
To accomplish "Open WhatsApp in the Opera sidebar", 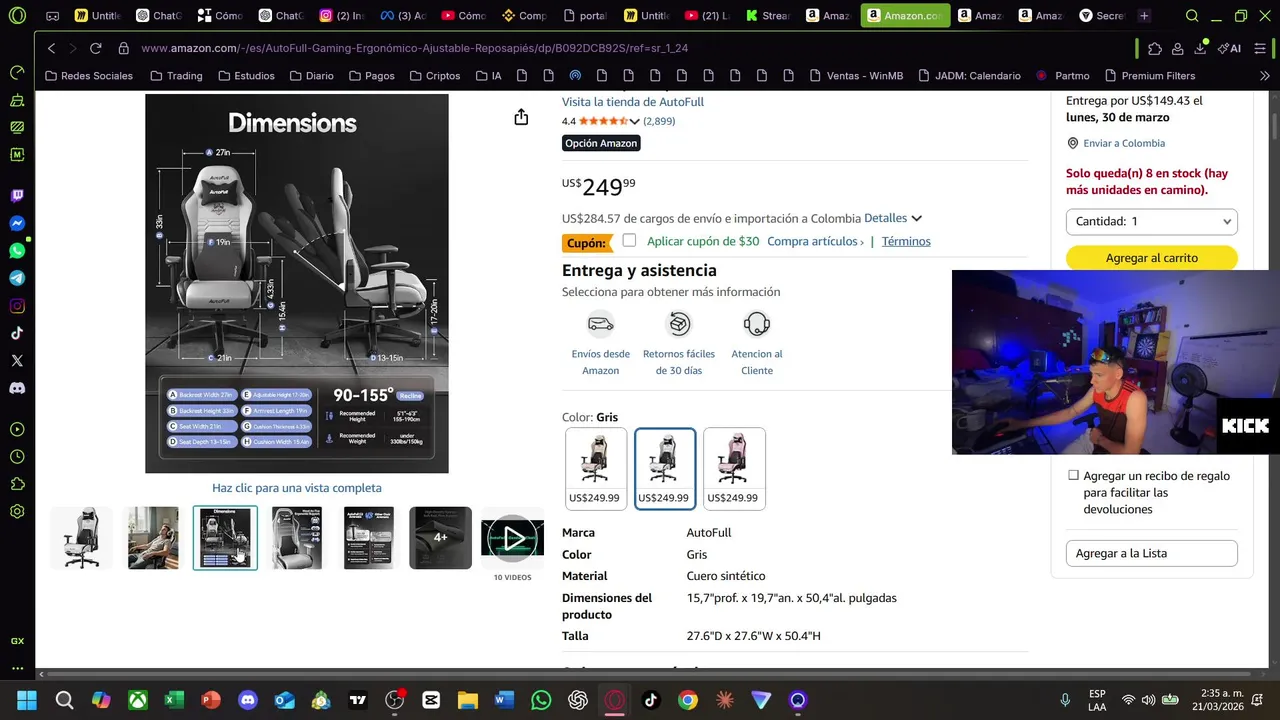I will point(17,251).
